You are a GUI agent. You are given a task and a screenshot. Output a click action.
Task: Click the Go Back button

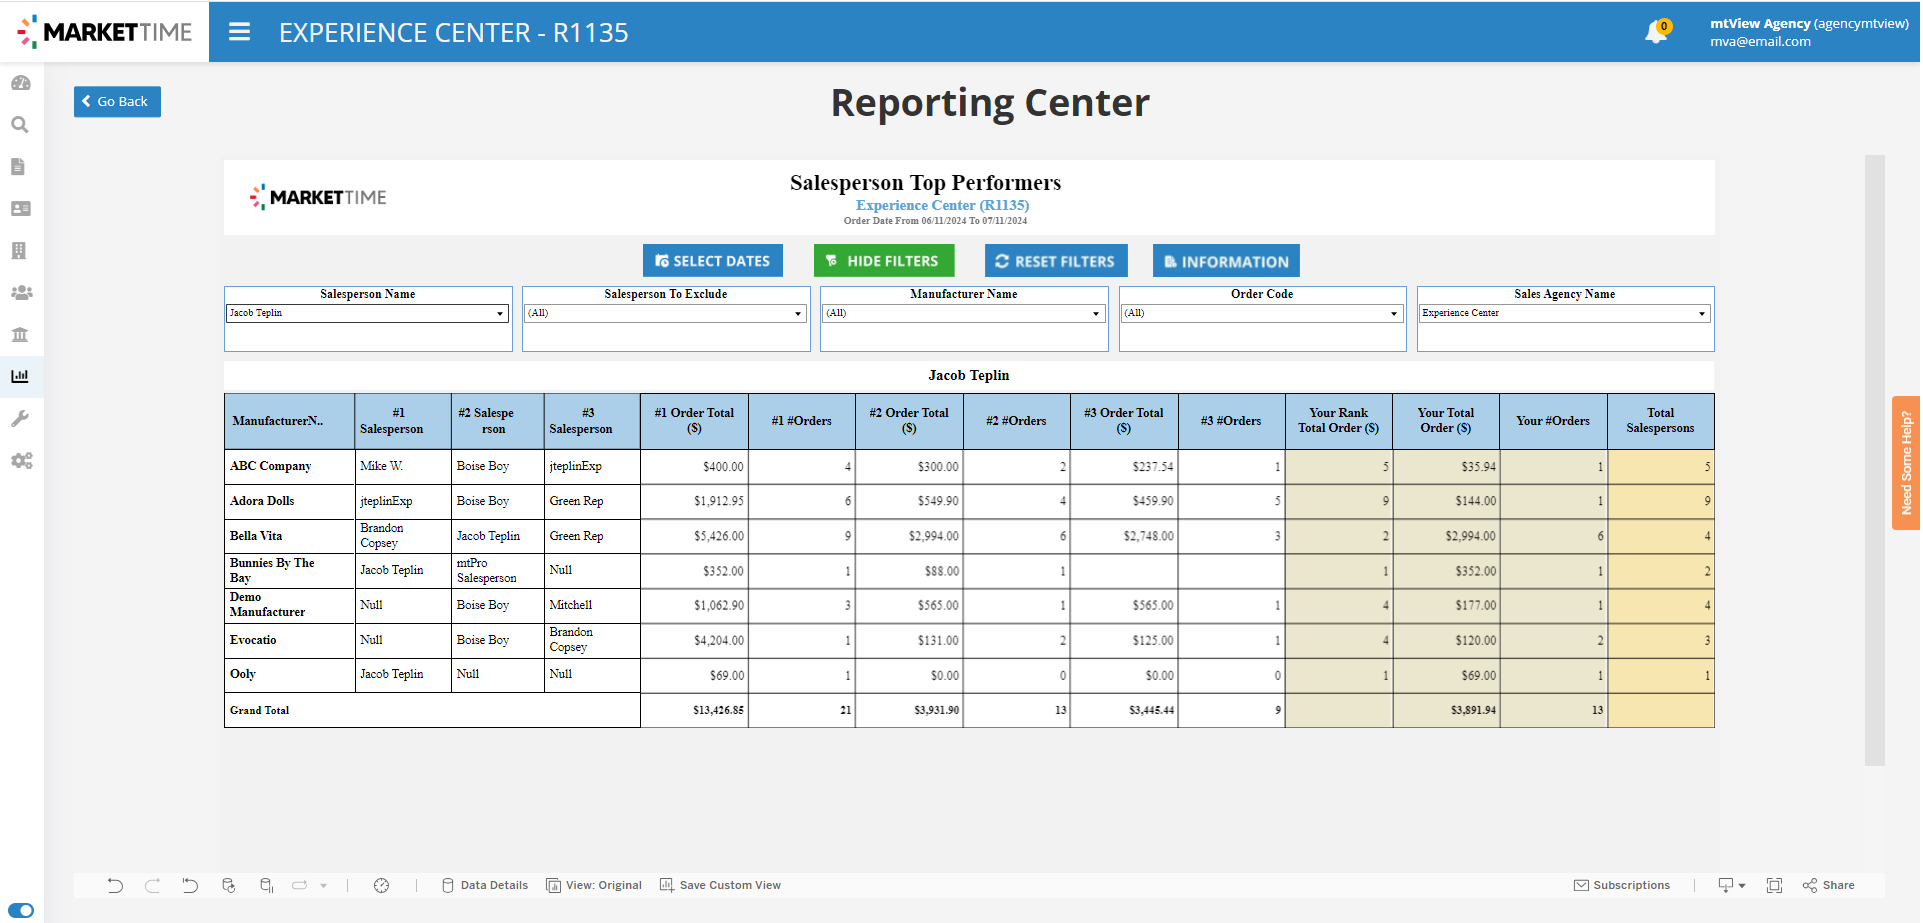117,101
